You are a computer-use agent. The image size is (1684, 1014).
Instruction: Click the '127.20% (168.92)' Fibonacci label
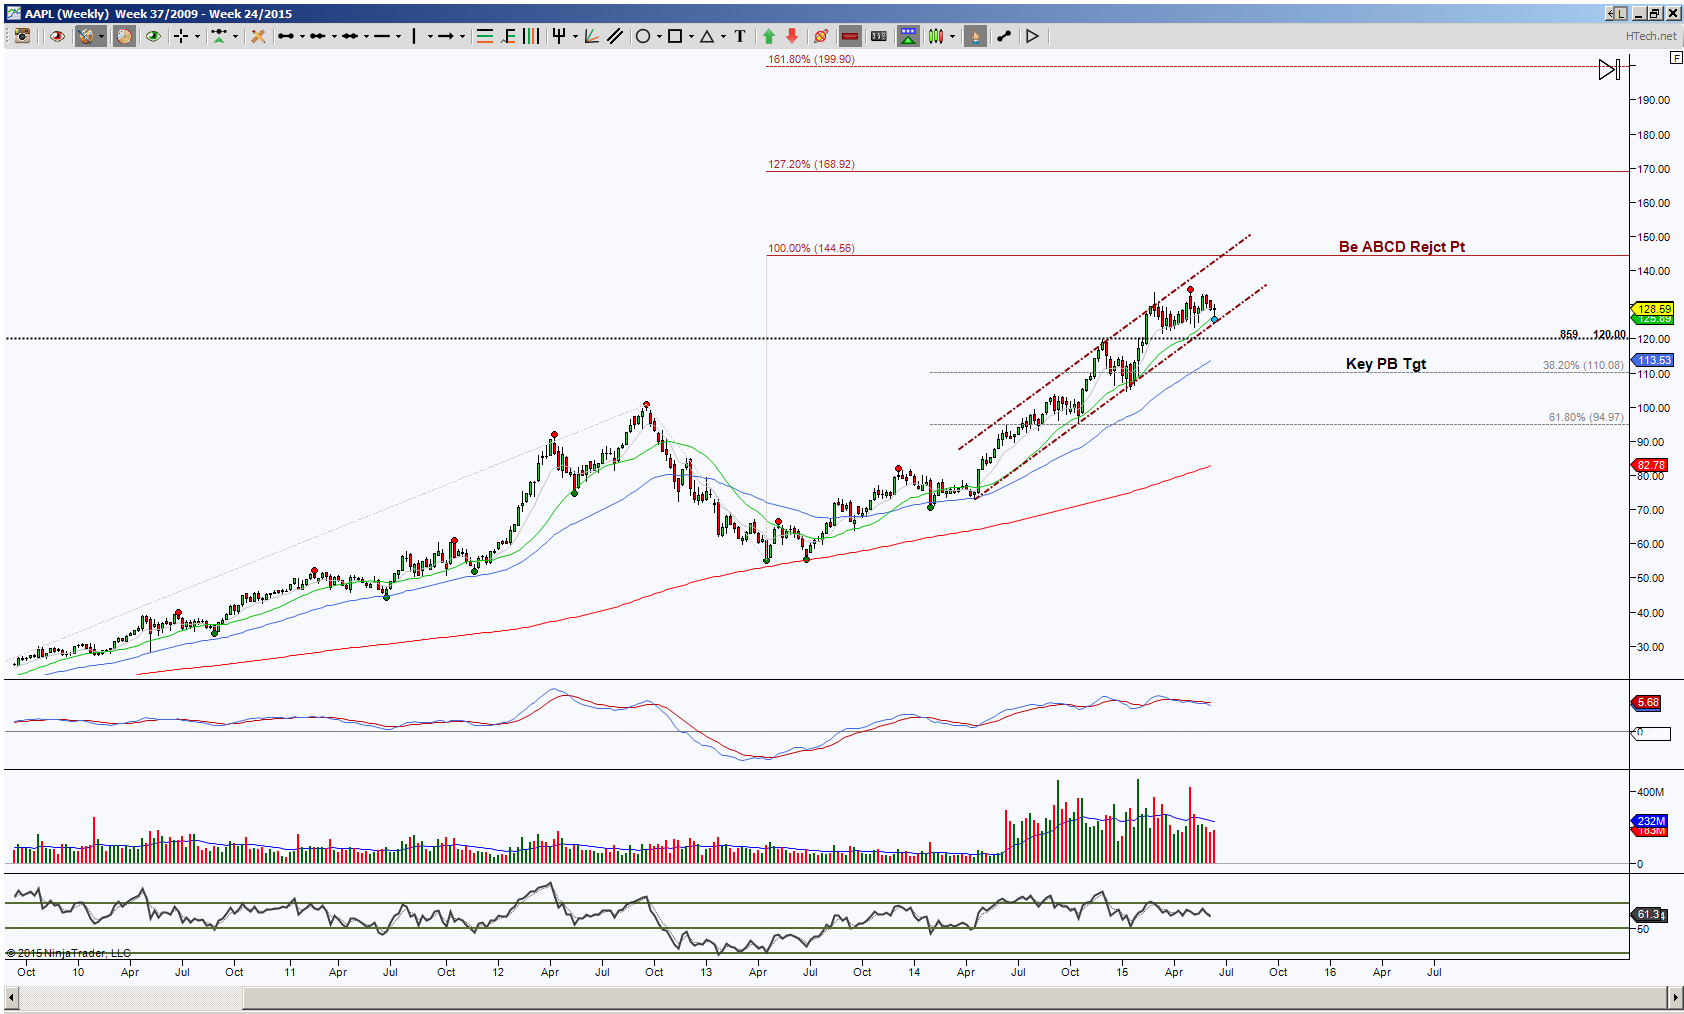click(x=811, y=164)
